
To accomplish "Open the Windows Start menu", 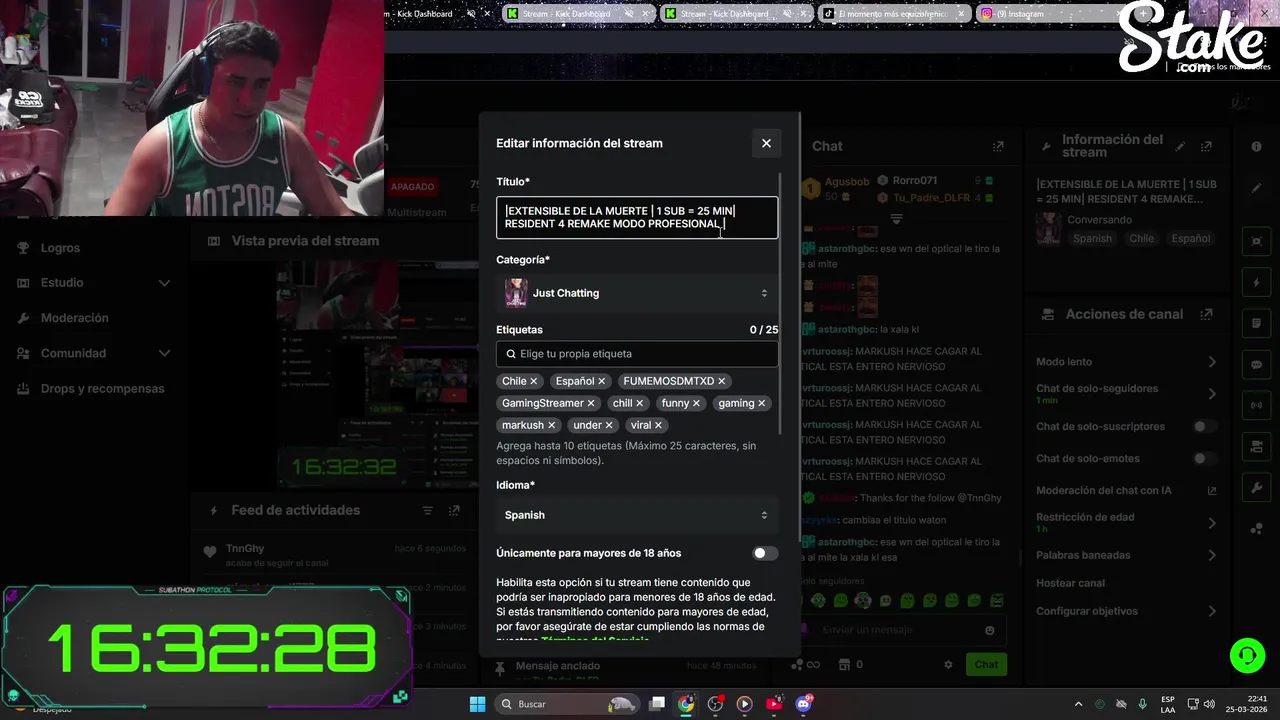I will pos(477,704).
